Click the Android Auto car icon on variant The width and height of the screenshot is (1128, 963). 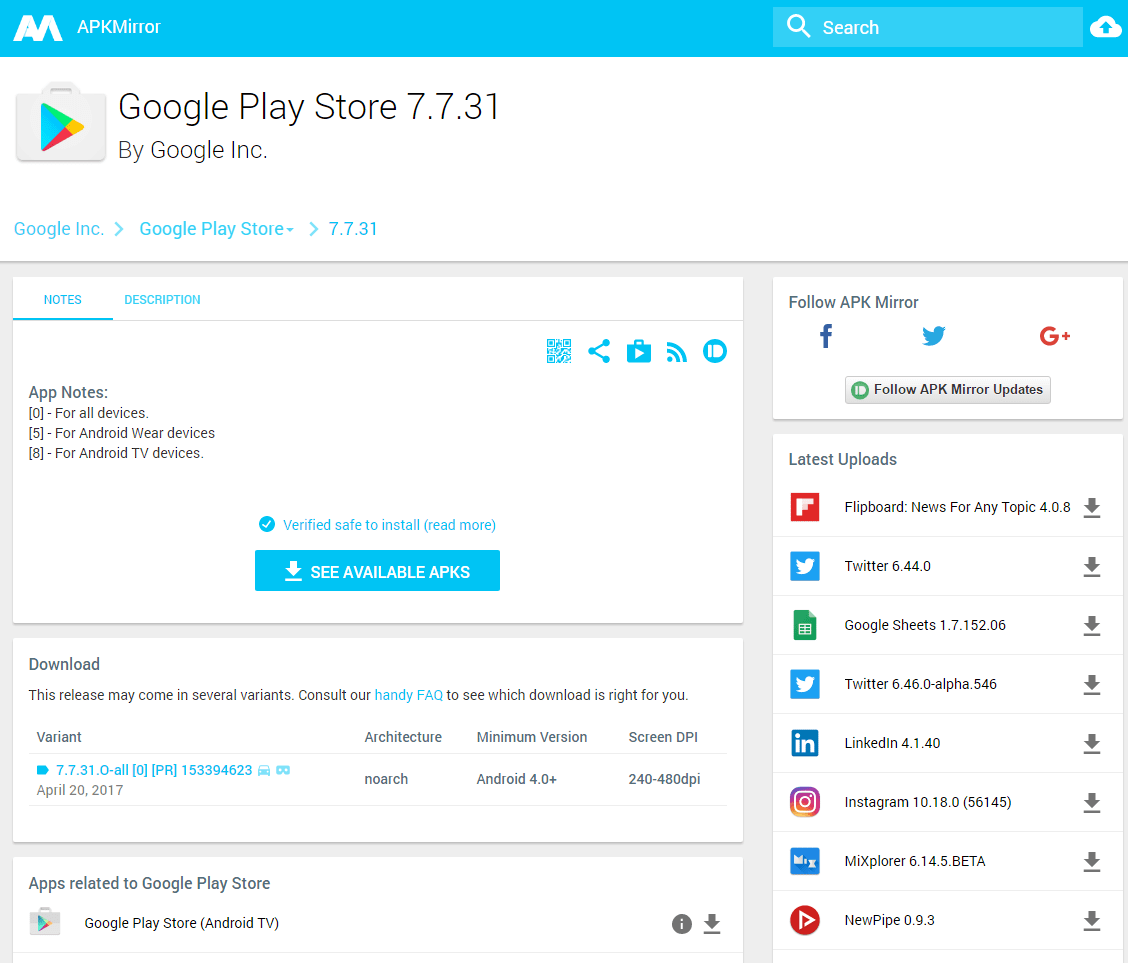264,770
